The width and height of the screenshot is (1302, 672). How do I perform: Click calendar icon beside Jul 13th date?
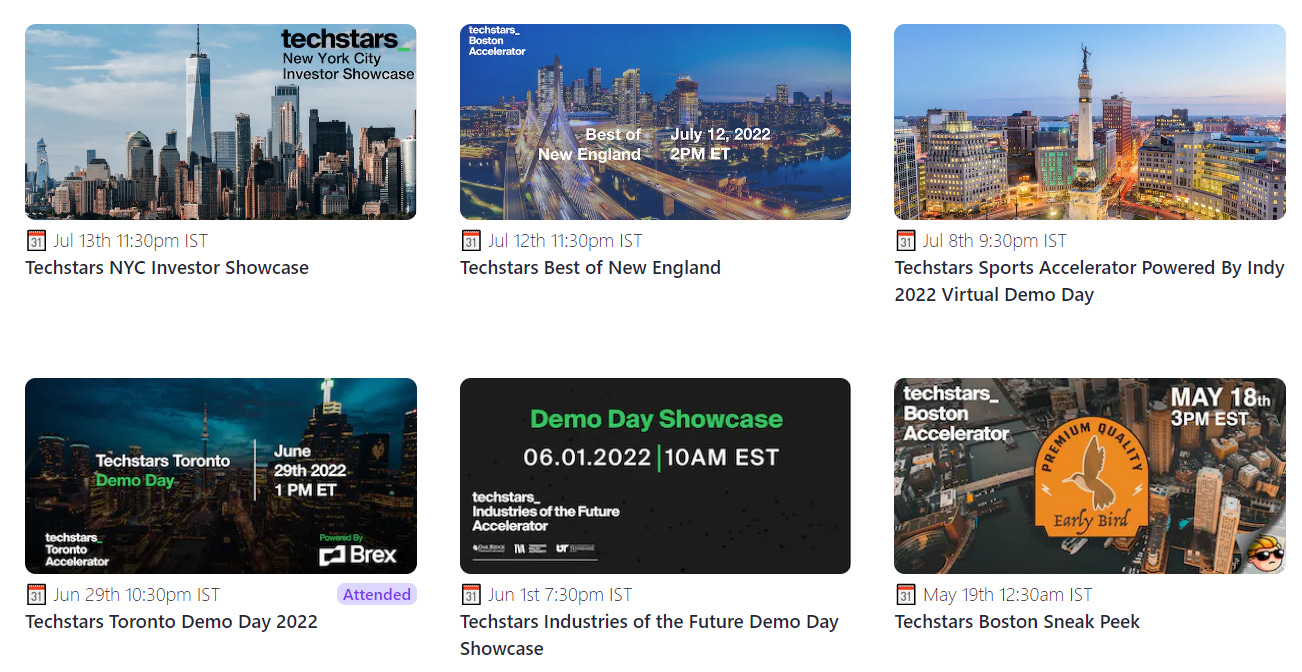[36, 241]
